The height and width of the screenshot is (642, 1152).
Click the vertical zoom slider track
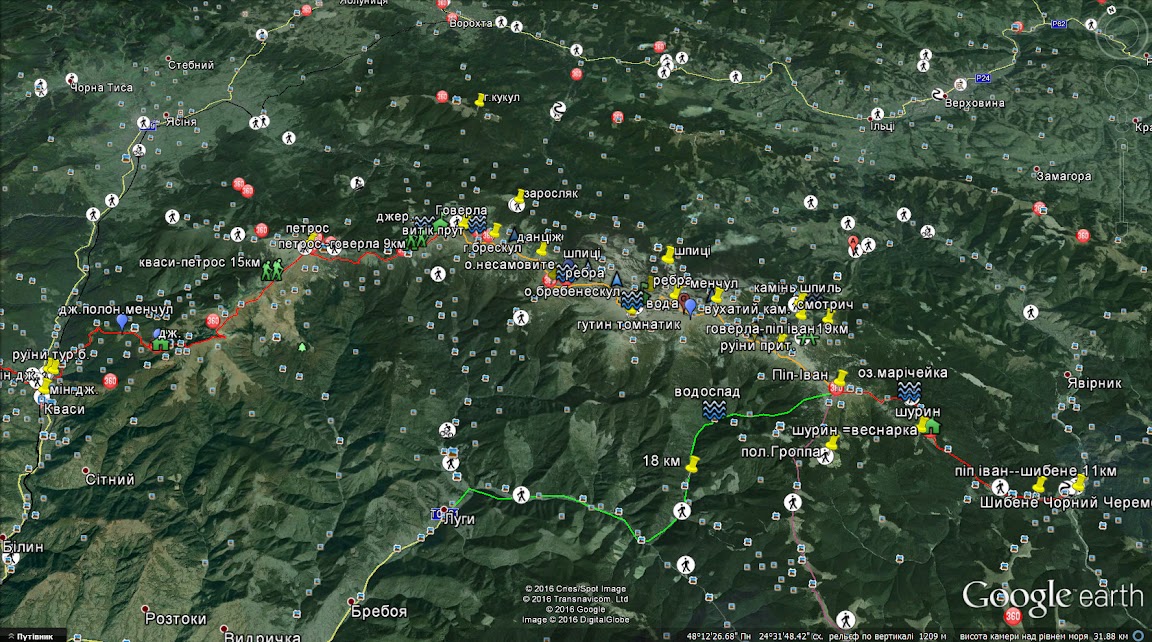click(1124, 187)
